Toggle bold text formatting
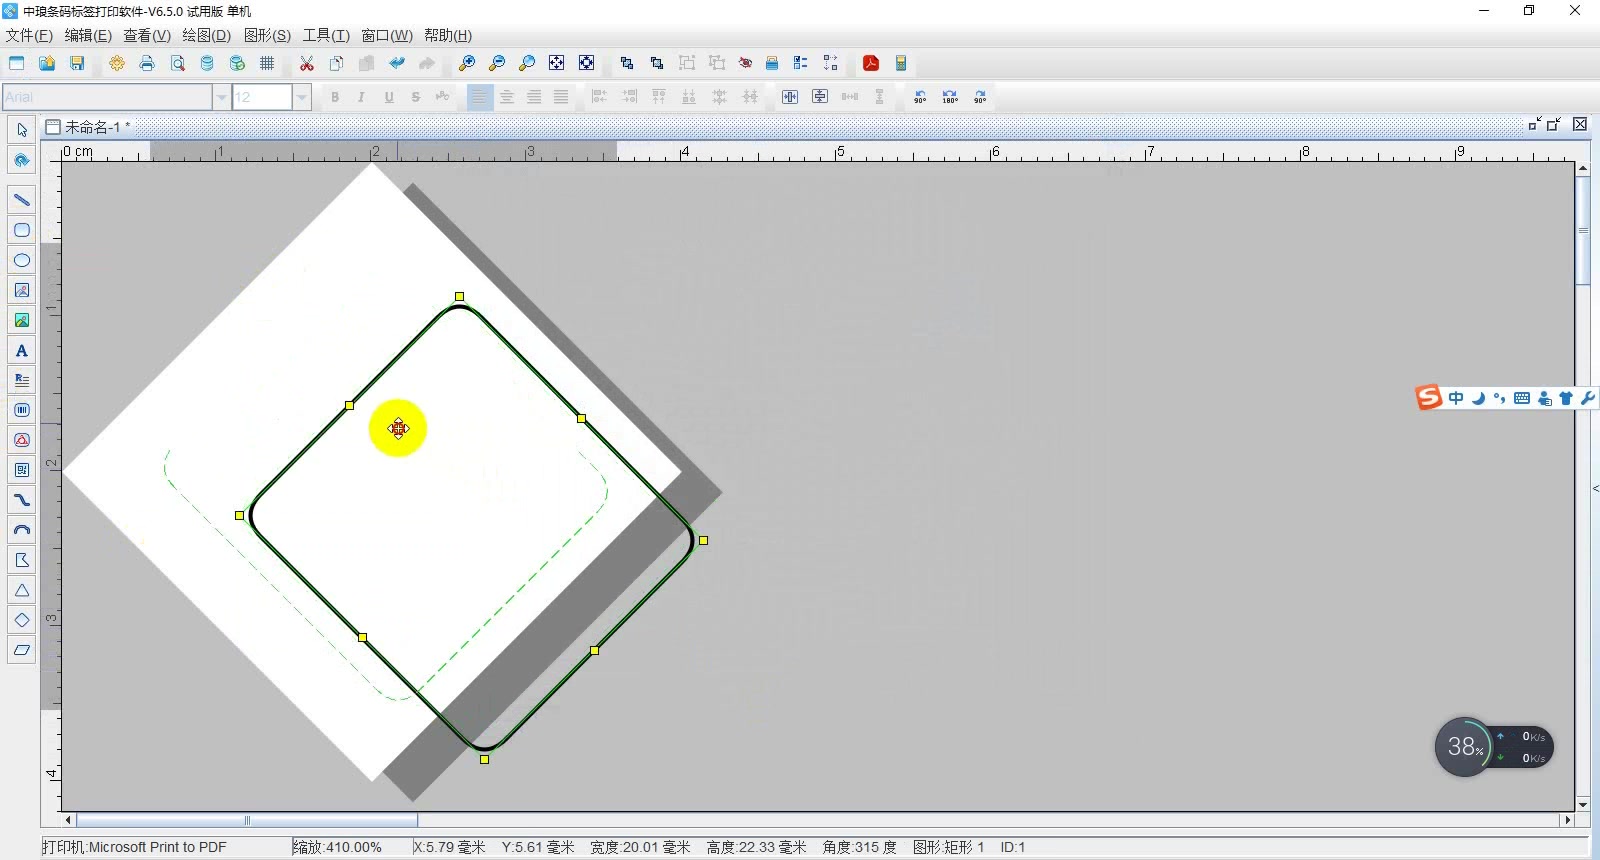This screenshot has height=860, width=1600. [335, 97]
